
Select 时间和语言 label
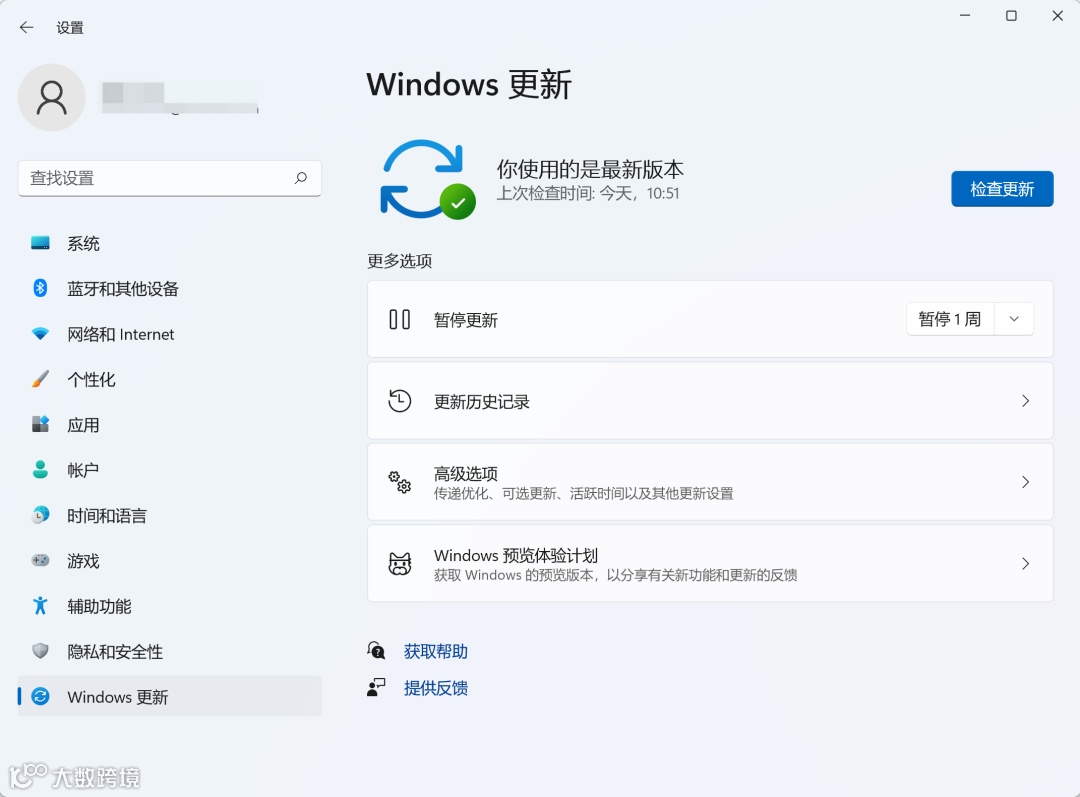click(107, 516)
